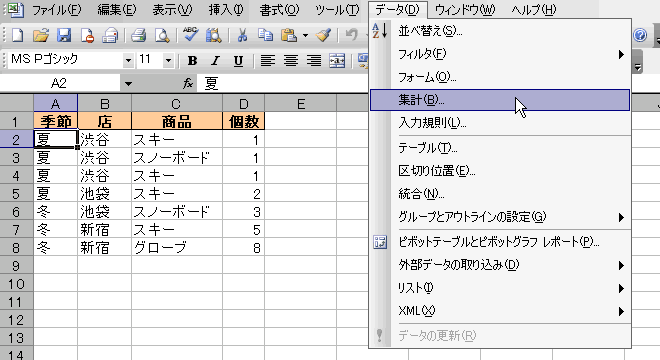
Task: Toggle Underline formatting button
Action: [238, 61]
